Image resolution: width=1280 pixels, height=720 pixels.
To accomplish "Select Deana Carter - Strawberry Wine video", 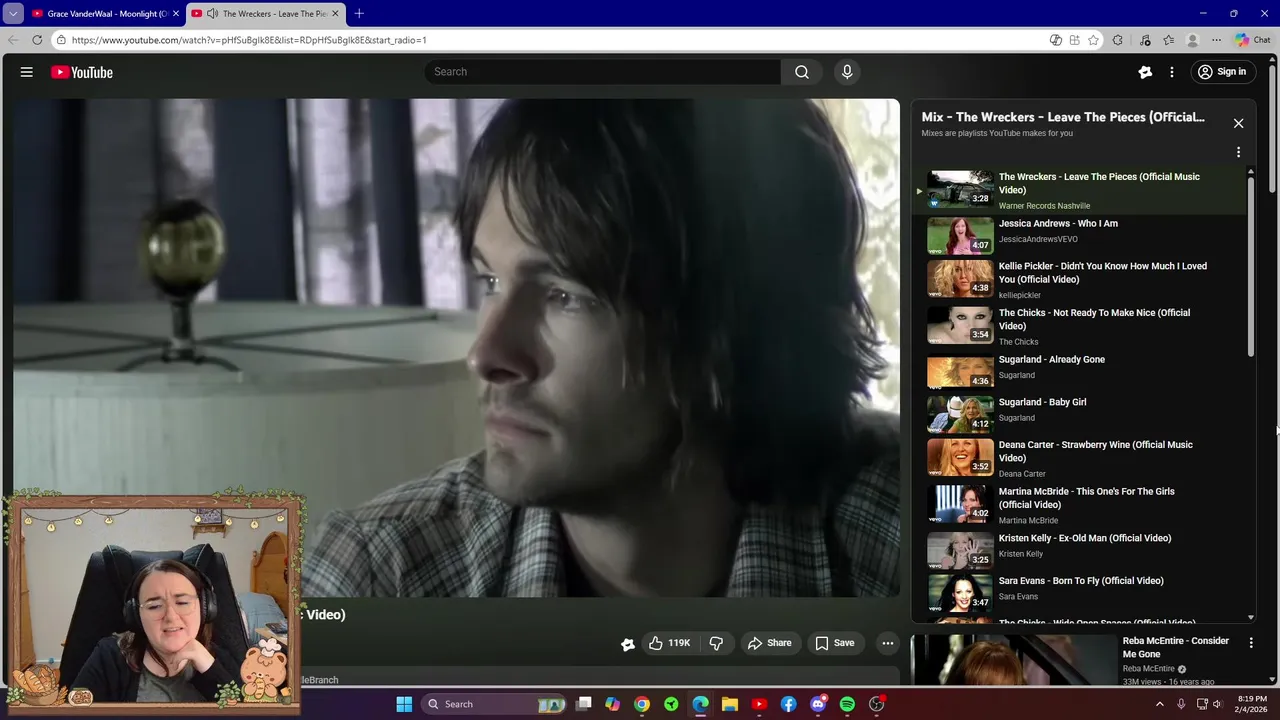I will click(1080, 458).
